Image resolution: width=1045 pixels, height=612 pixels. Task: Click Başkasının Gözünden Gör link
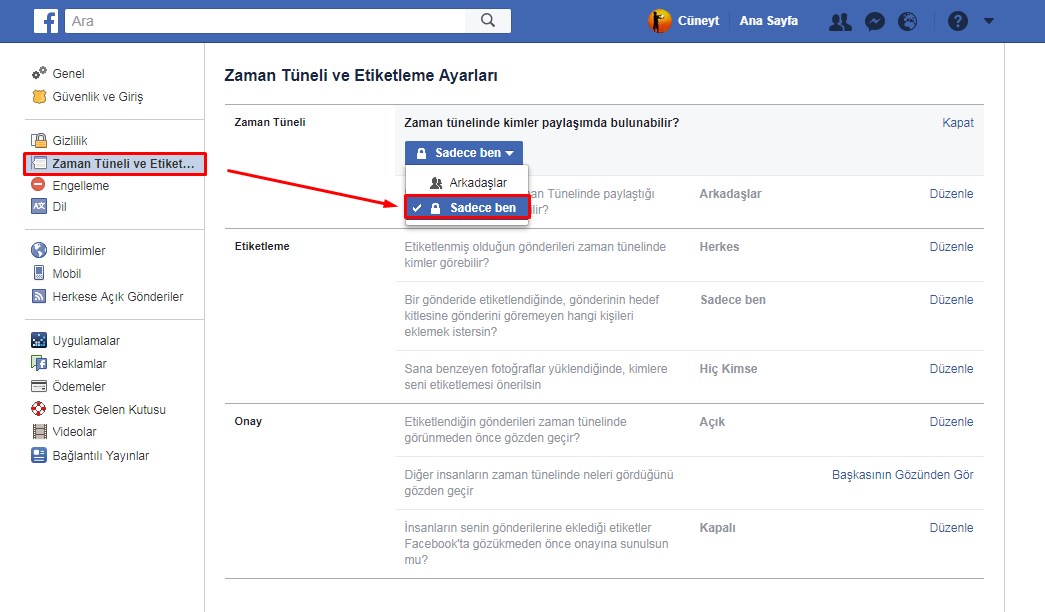click(x=902, y=475)
